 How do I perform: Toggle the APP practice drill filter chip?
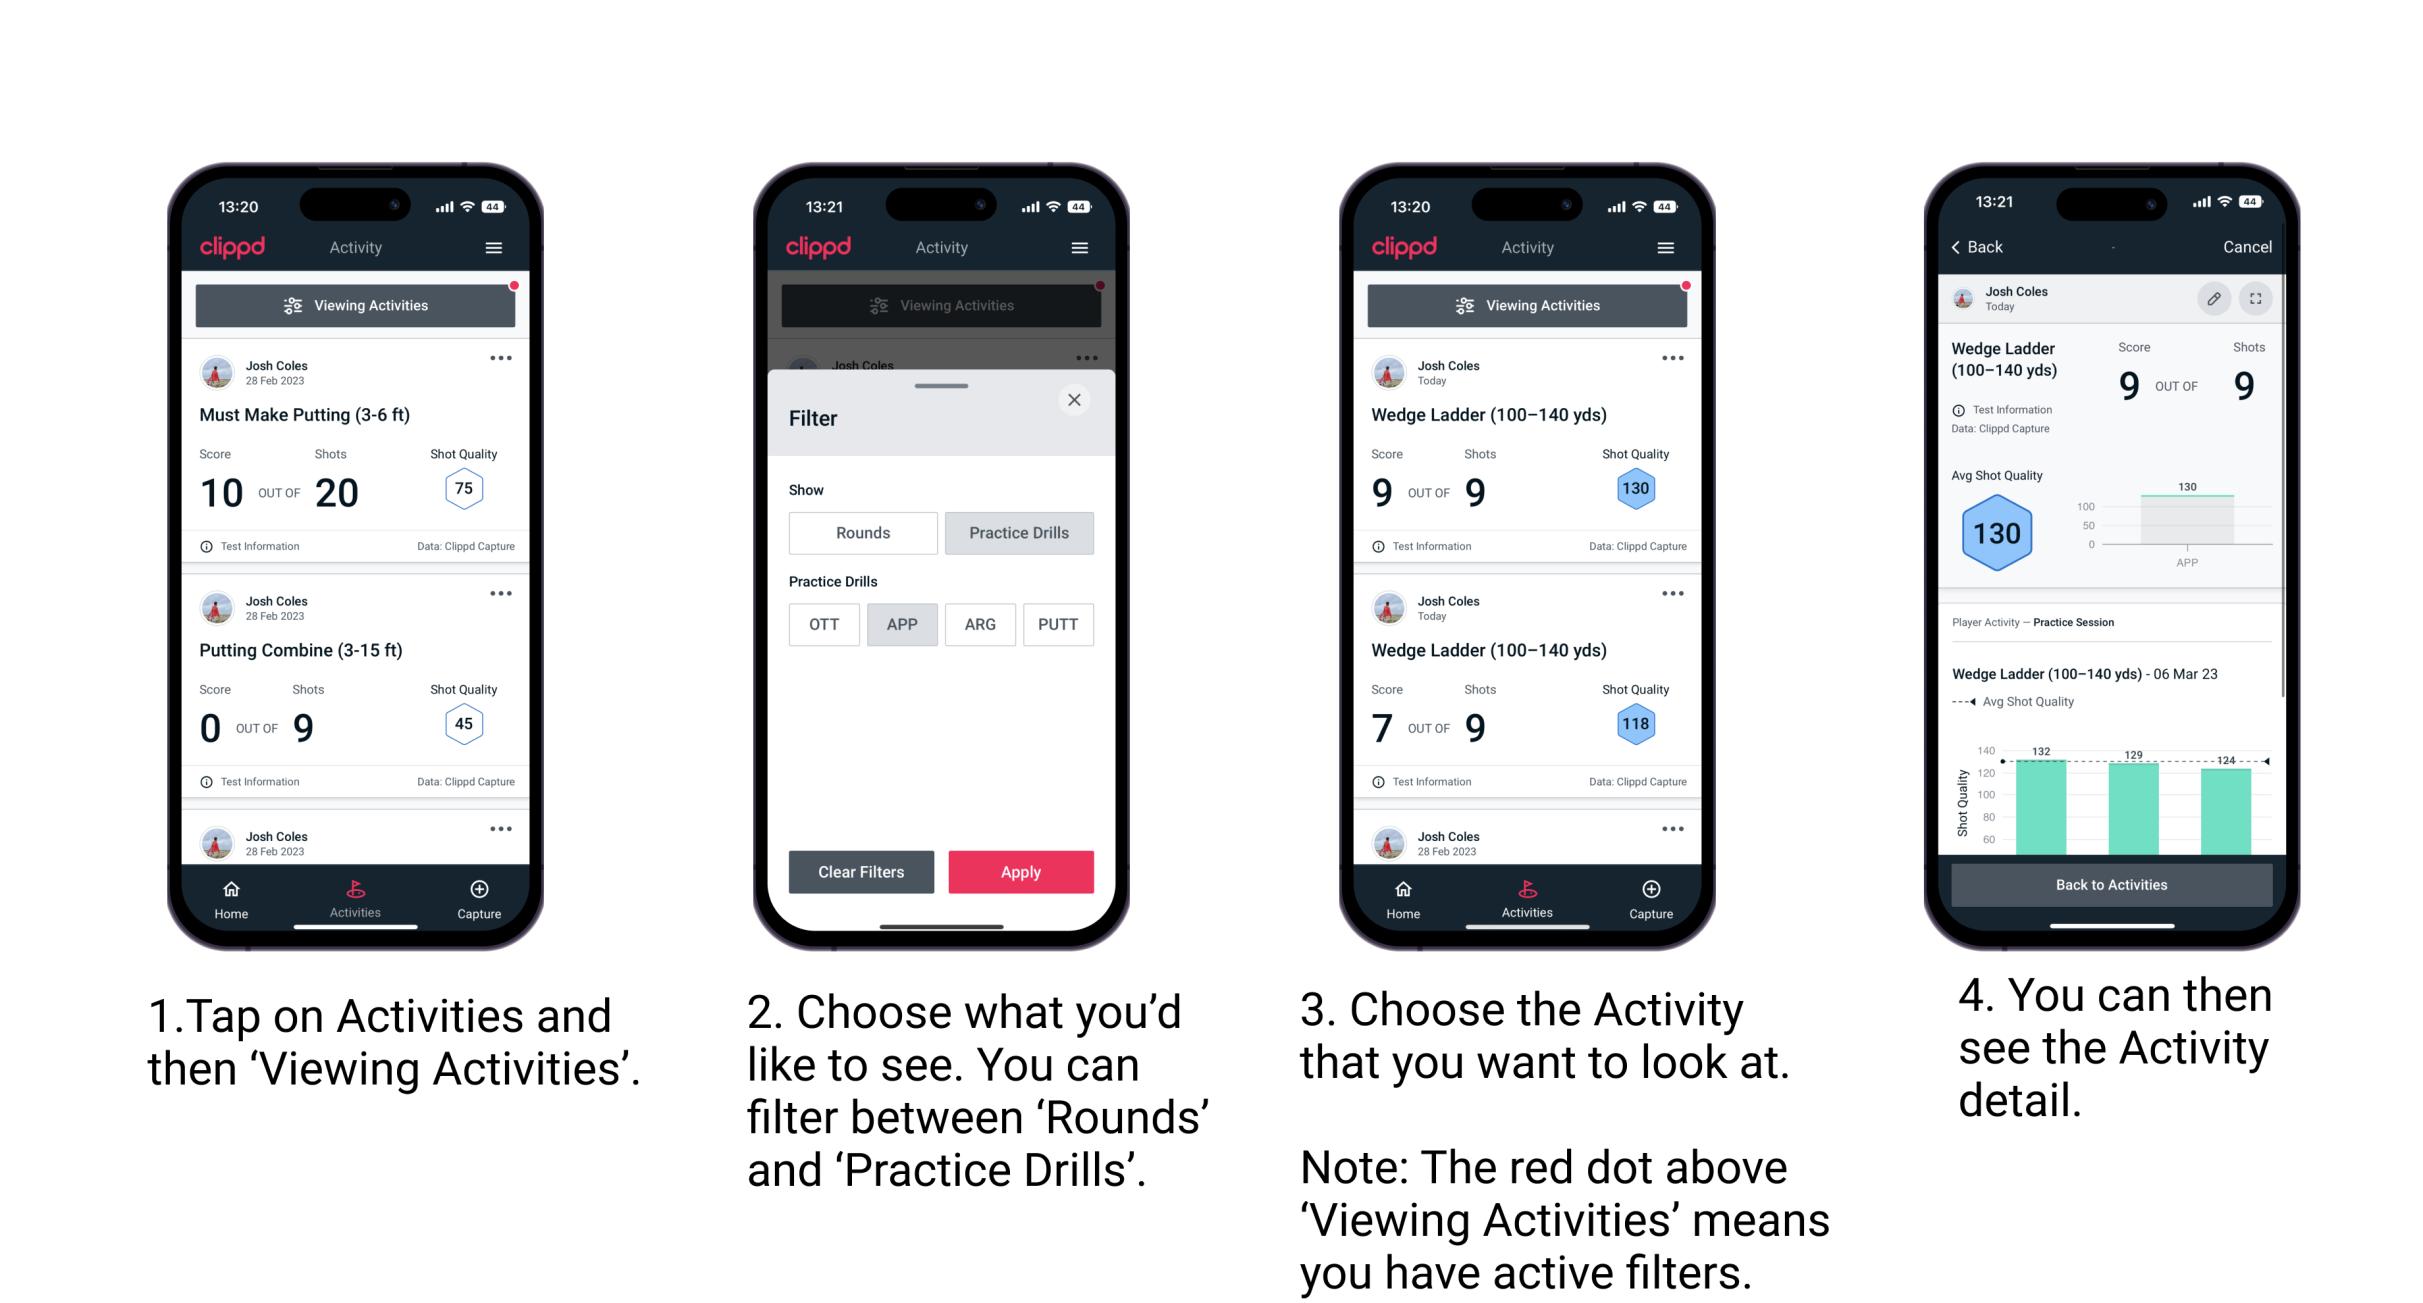click(x=900, y=623)
